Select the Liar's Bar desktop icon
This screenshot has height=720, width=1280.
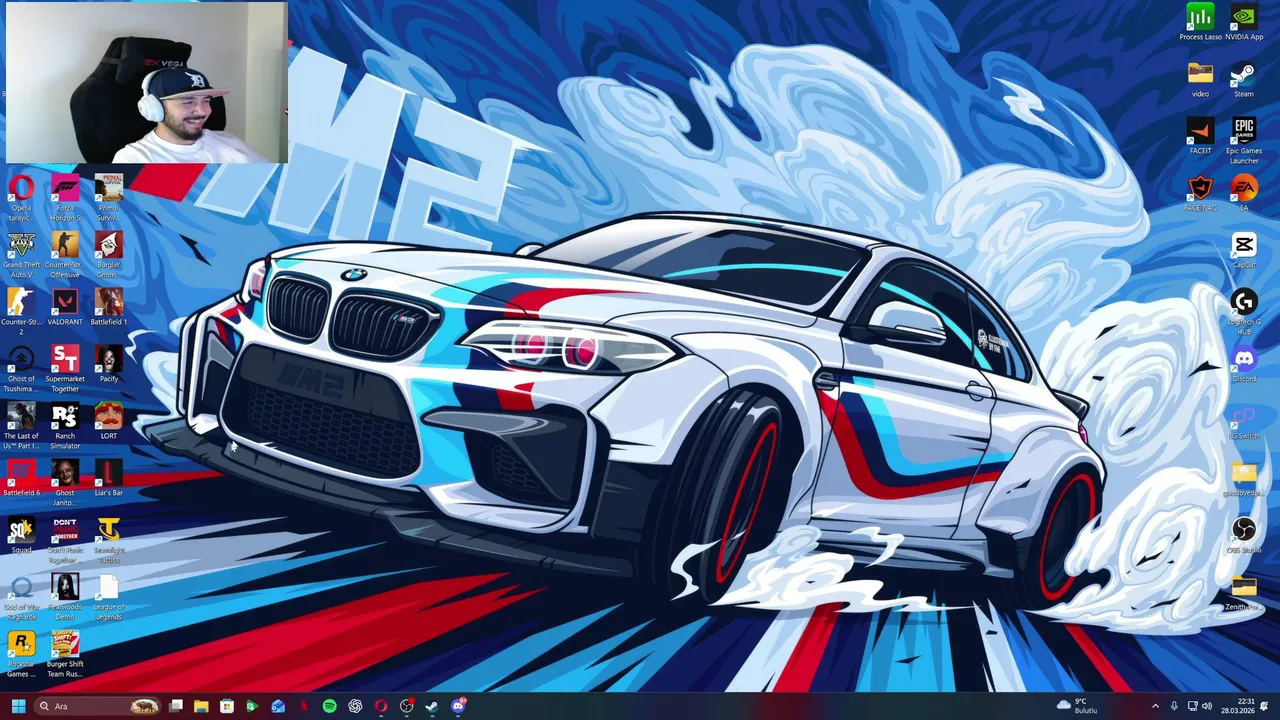click(x=109, y=478)
